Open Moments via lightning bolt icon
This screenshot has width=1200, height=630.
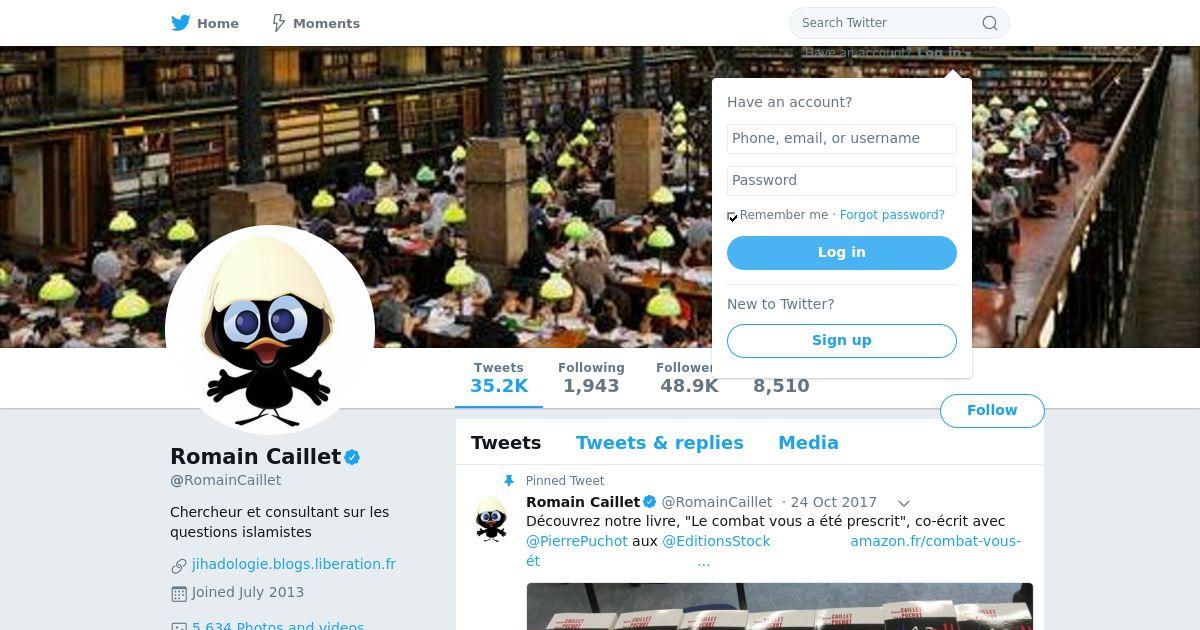click(x=279, y=23)
